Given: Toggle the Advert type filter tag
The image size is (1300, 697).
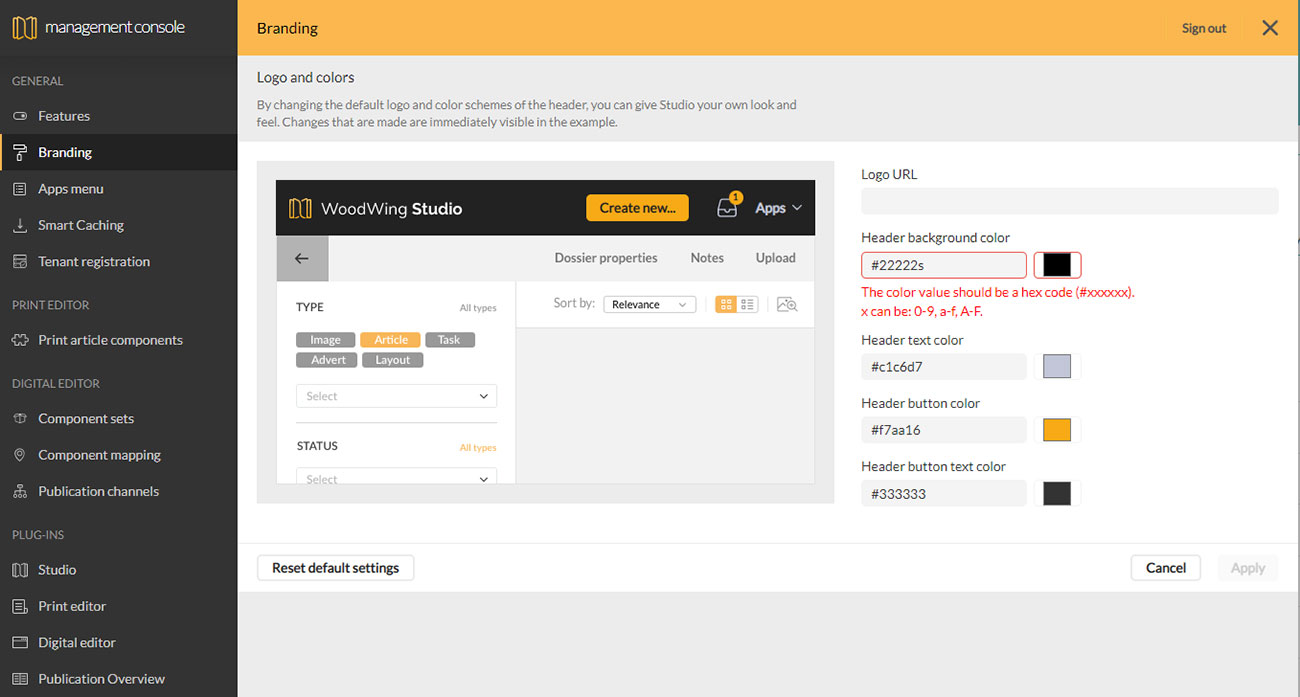Looking at the screenshot, I should [x=328, y=360].
